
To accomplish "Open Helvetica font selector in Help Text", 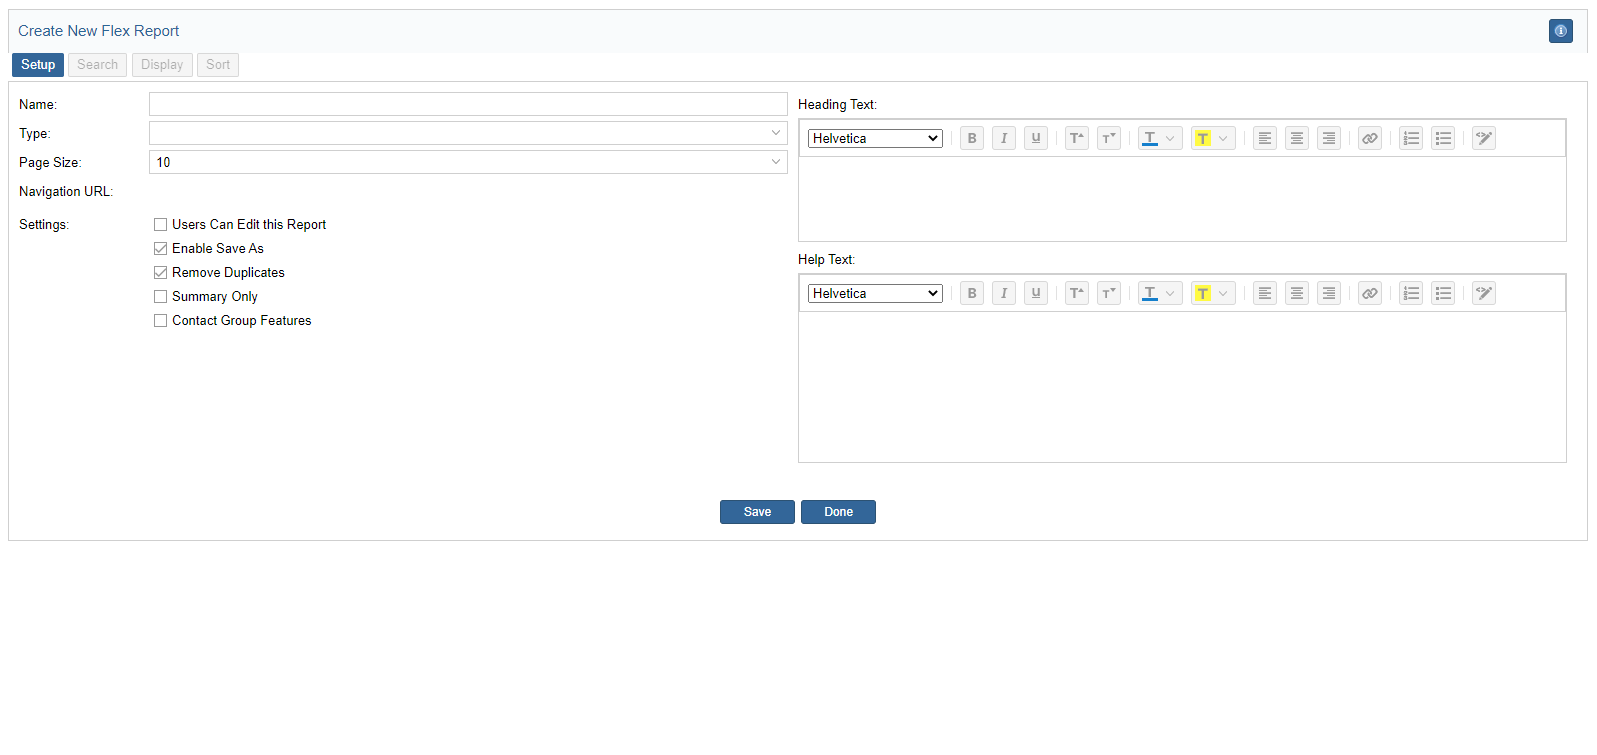I will pos(875,294).
